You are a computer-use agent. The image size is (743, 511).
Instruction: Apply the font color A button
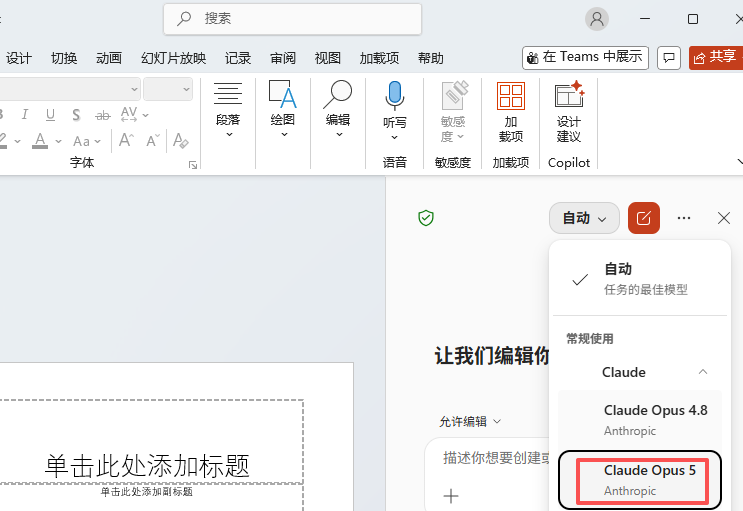coord(40,141)
